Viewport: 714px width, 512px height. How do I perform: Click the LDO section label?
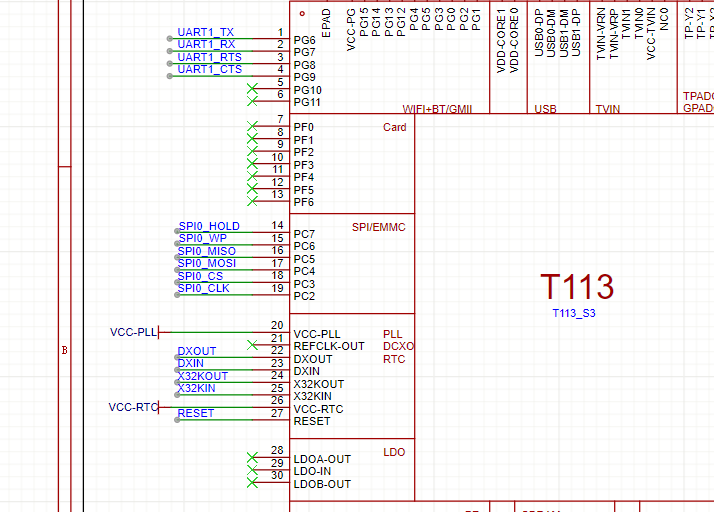394,452
